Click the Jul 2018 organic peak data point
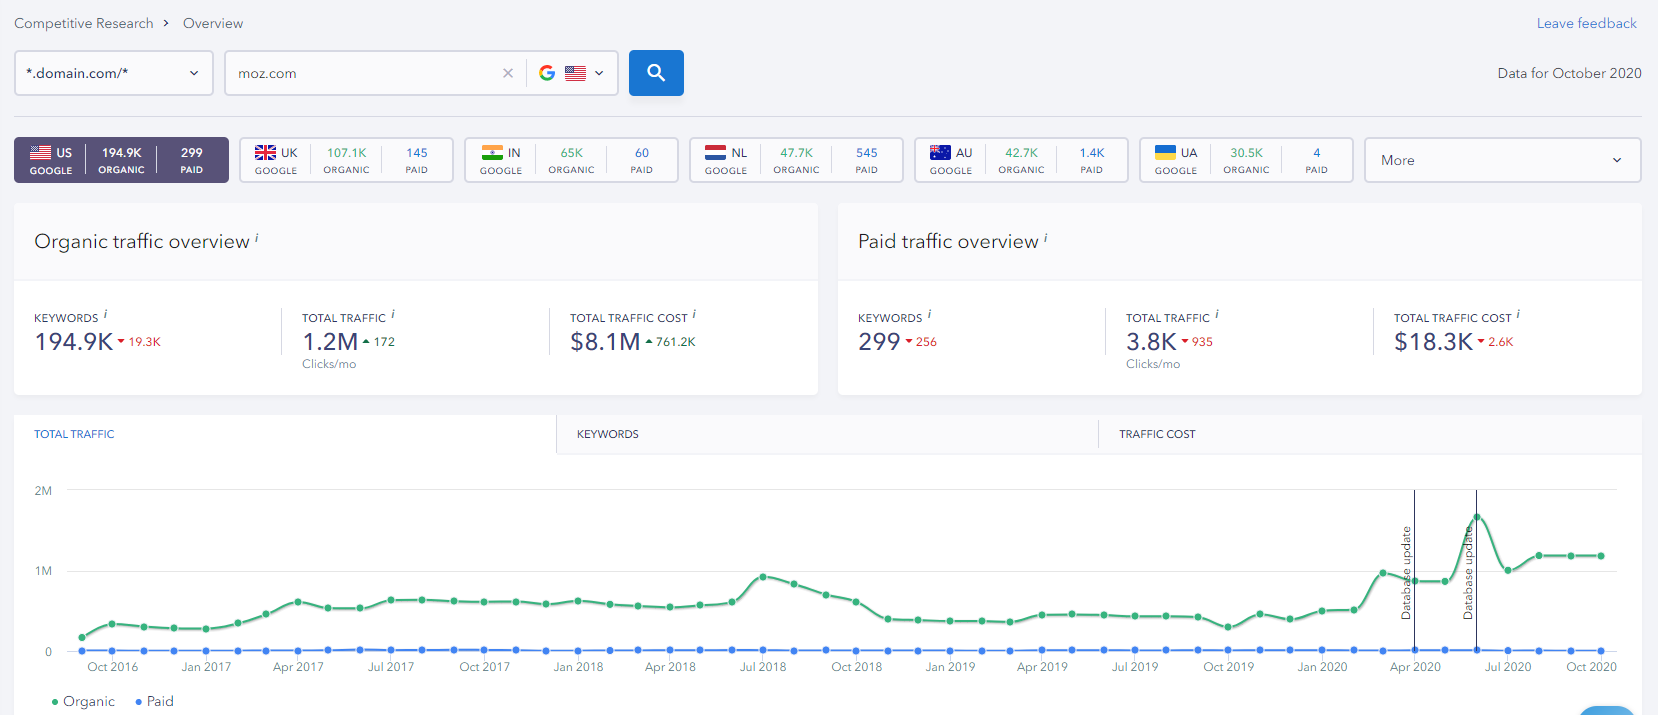The image size is (1658, 715). click(x=763, y=577)
